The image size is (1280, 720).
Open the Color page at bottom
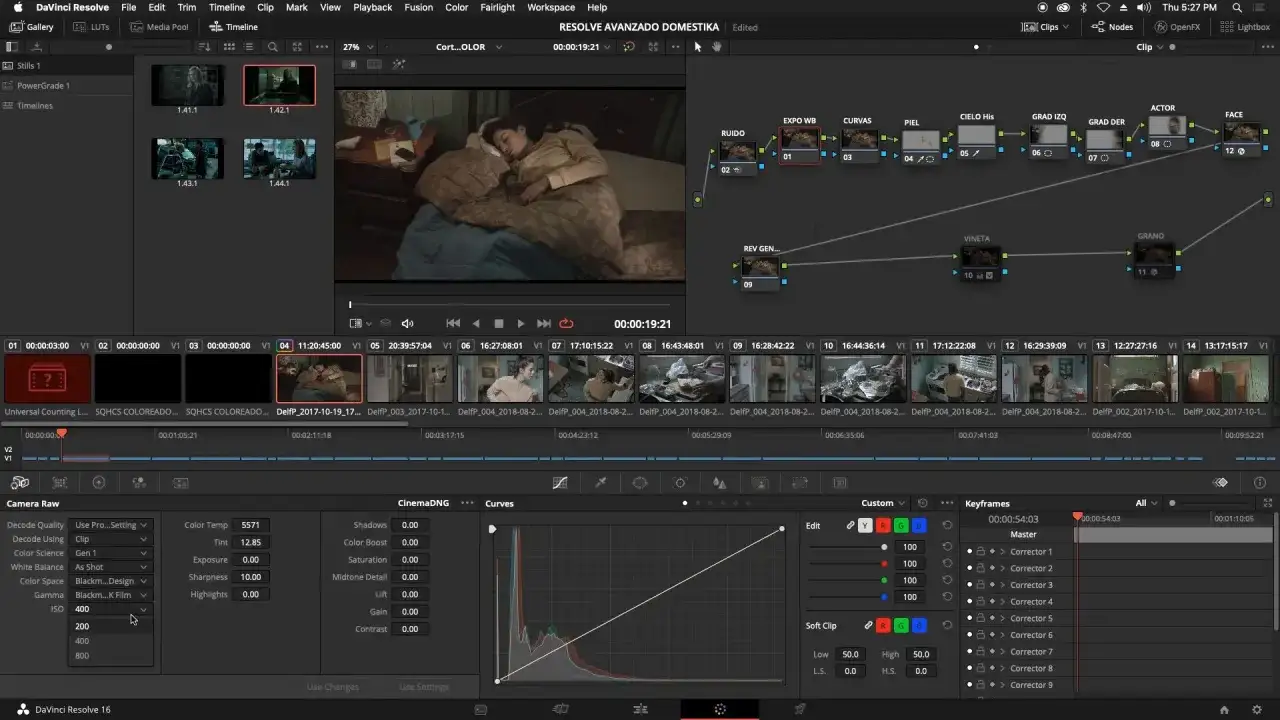[x=720, y=709]
